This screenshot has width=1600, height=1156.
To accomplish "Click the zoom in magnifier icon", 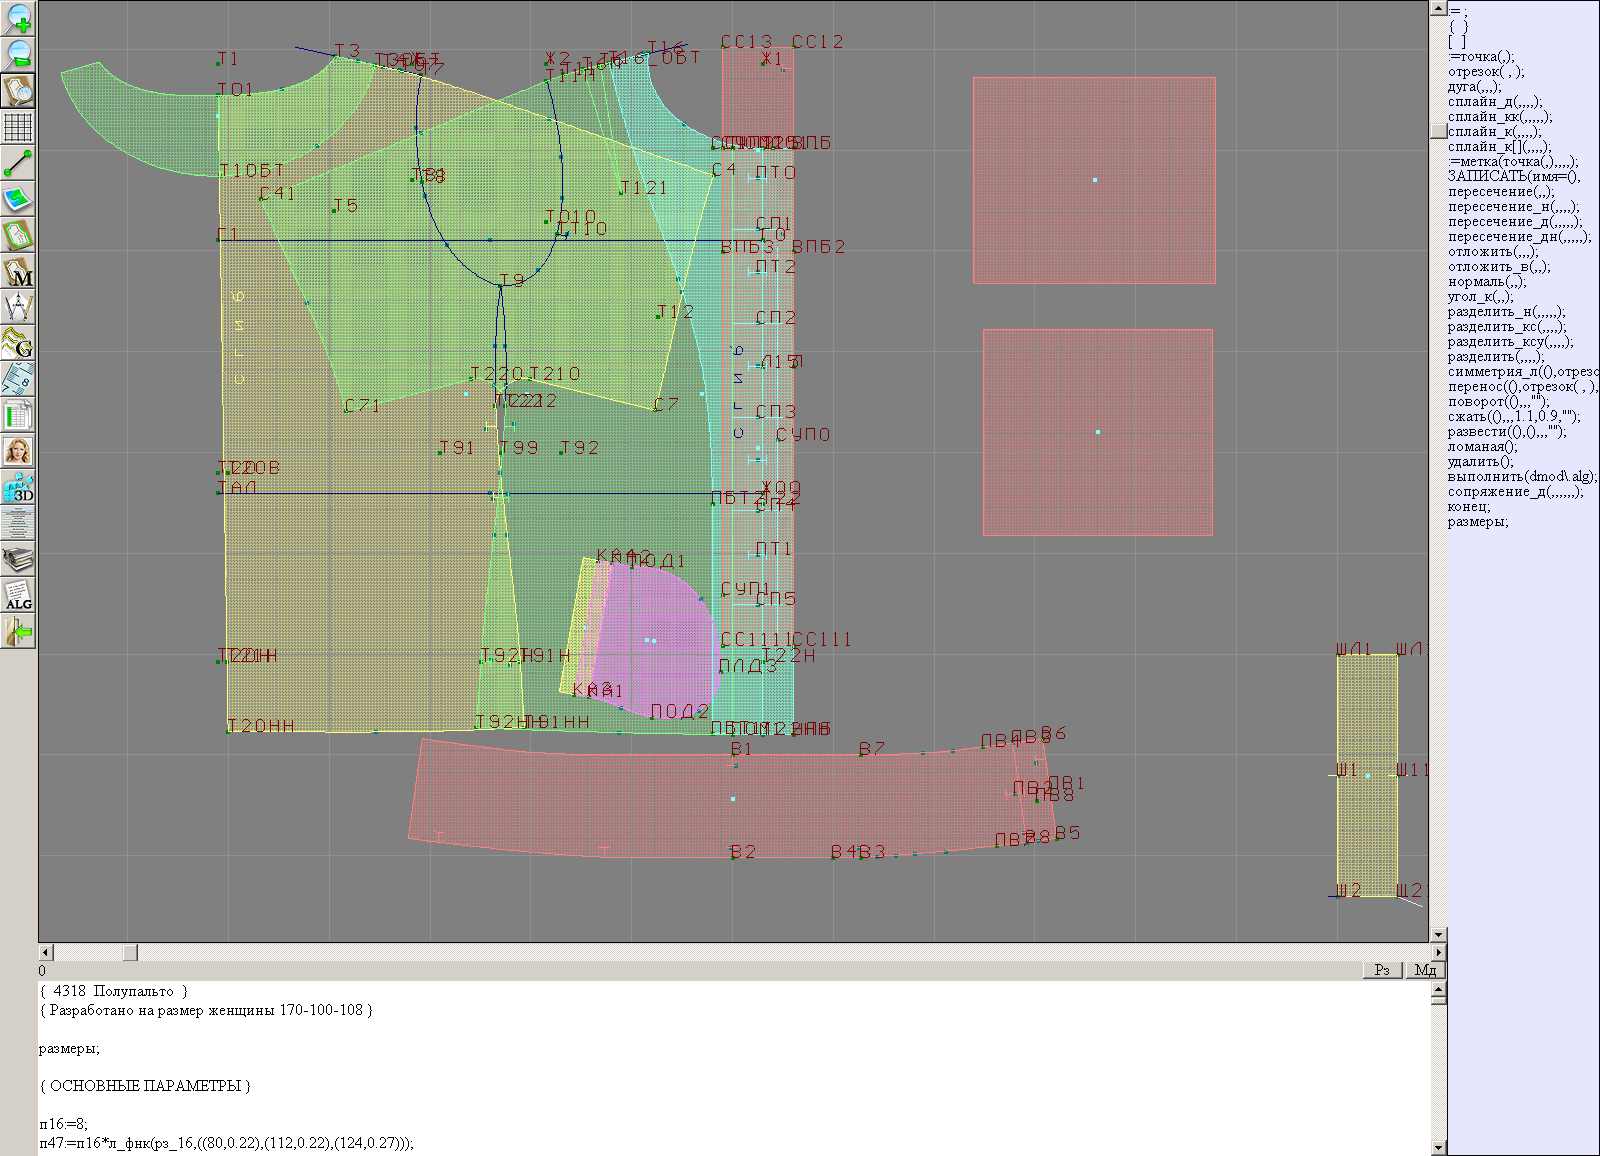I will [18, 18].
